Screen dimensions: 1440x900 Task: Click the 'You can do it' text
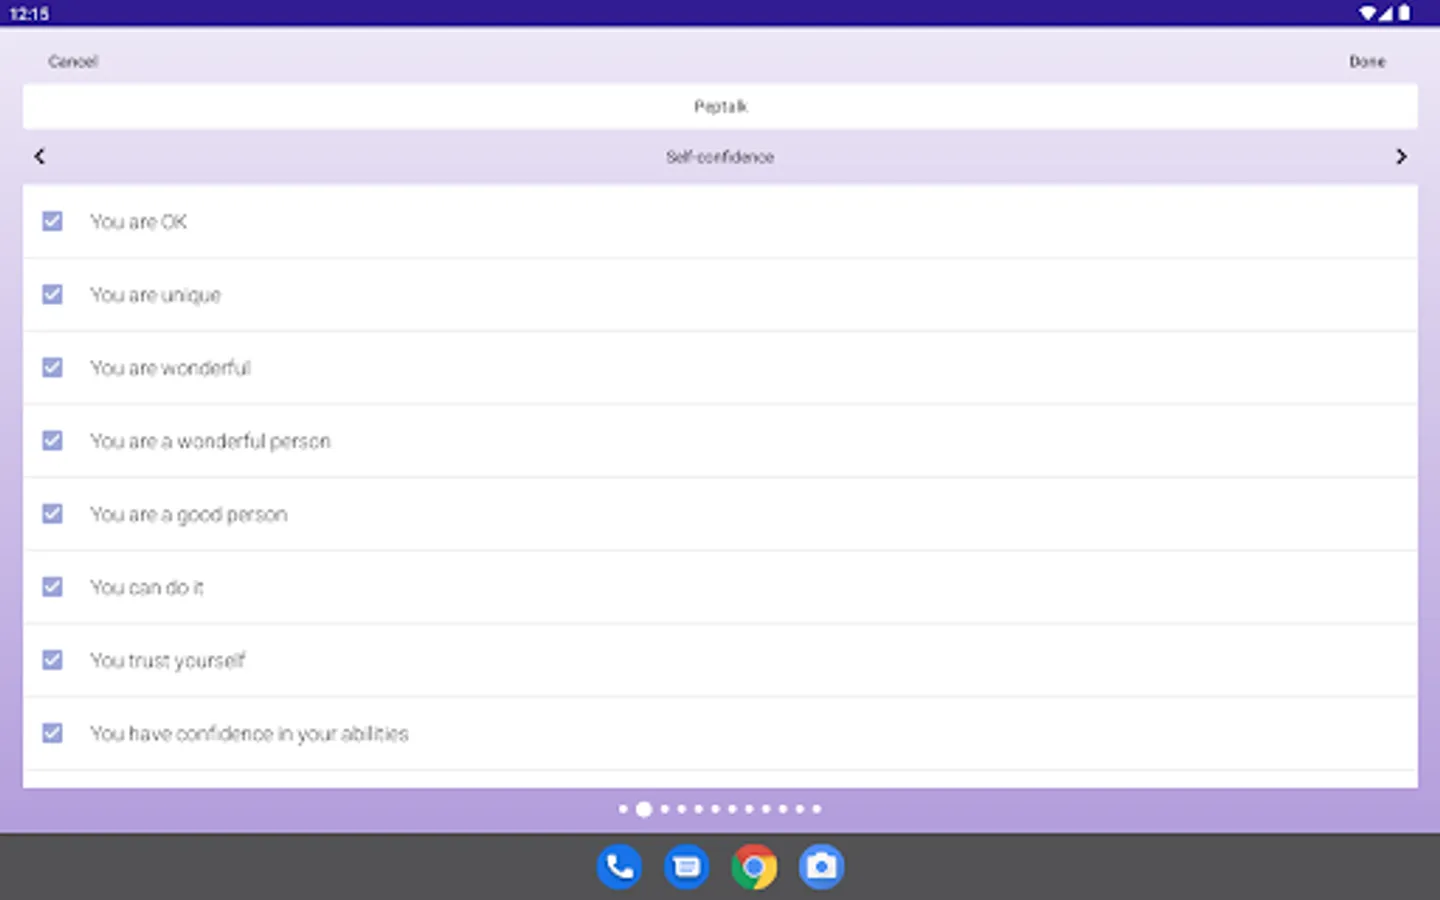(147, 587)
